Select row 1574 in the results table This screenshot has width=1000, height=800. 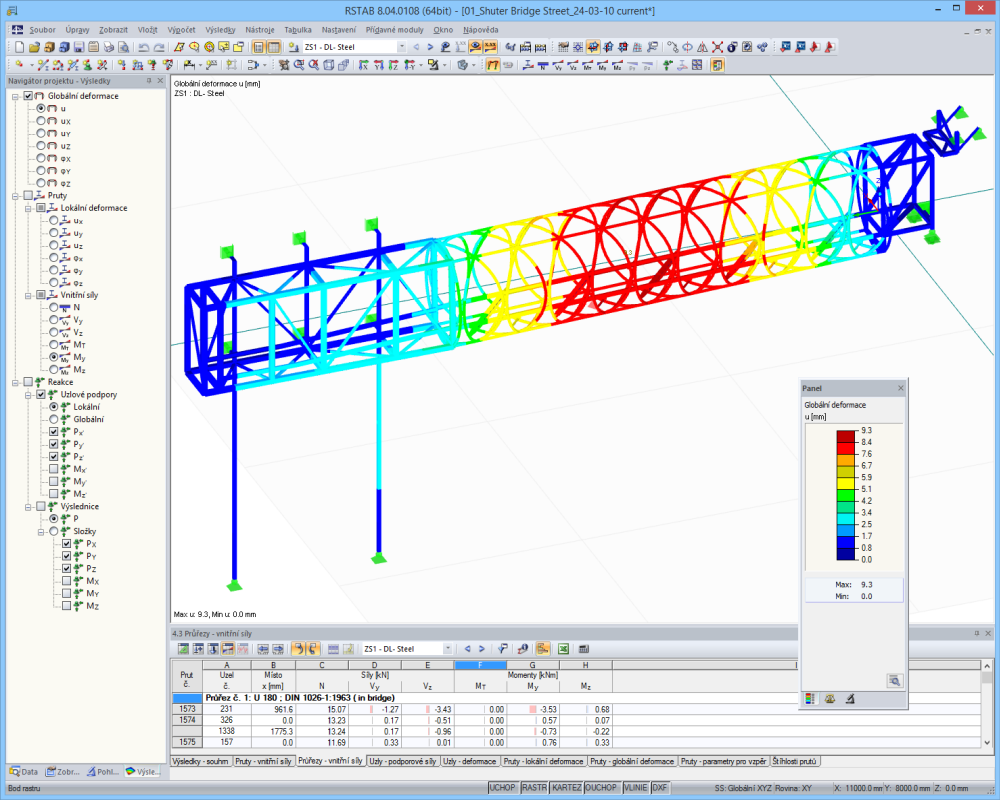point(186,720)
